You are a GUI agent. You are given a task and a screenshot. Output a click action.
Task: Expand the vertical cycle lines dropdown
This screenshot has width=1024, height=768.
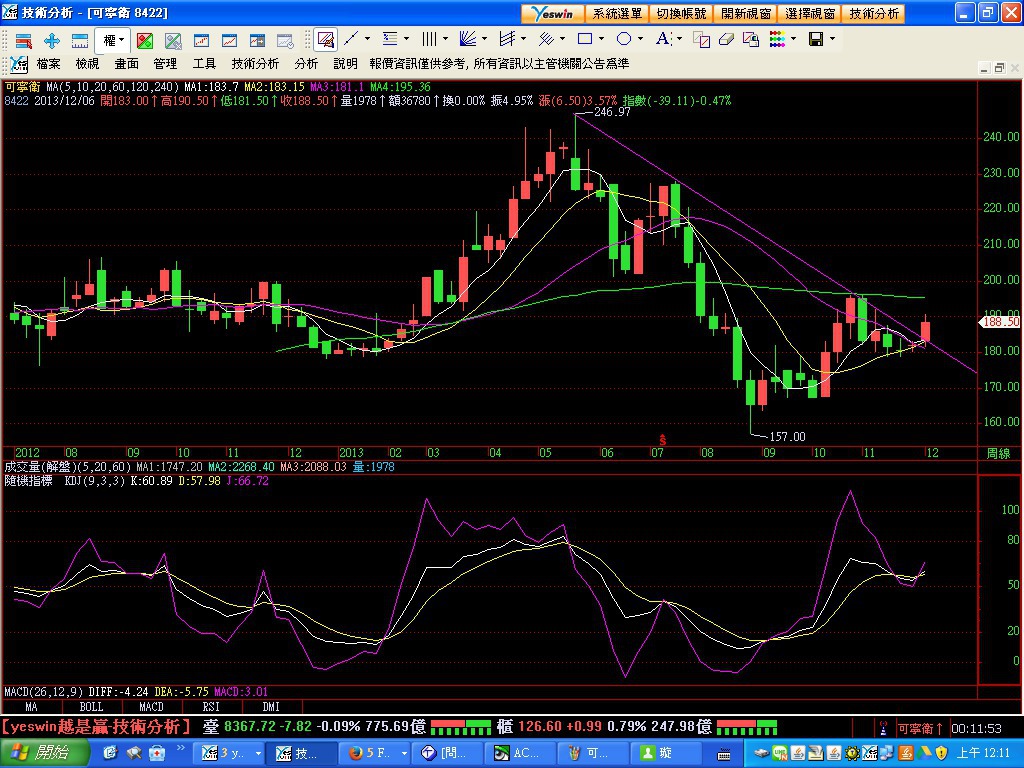(x=445, y=39)
